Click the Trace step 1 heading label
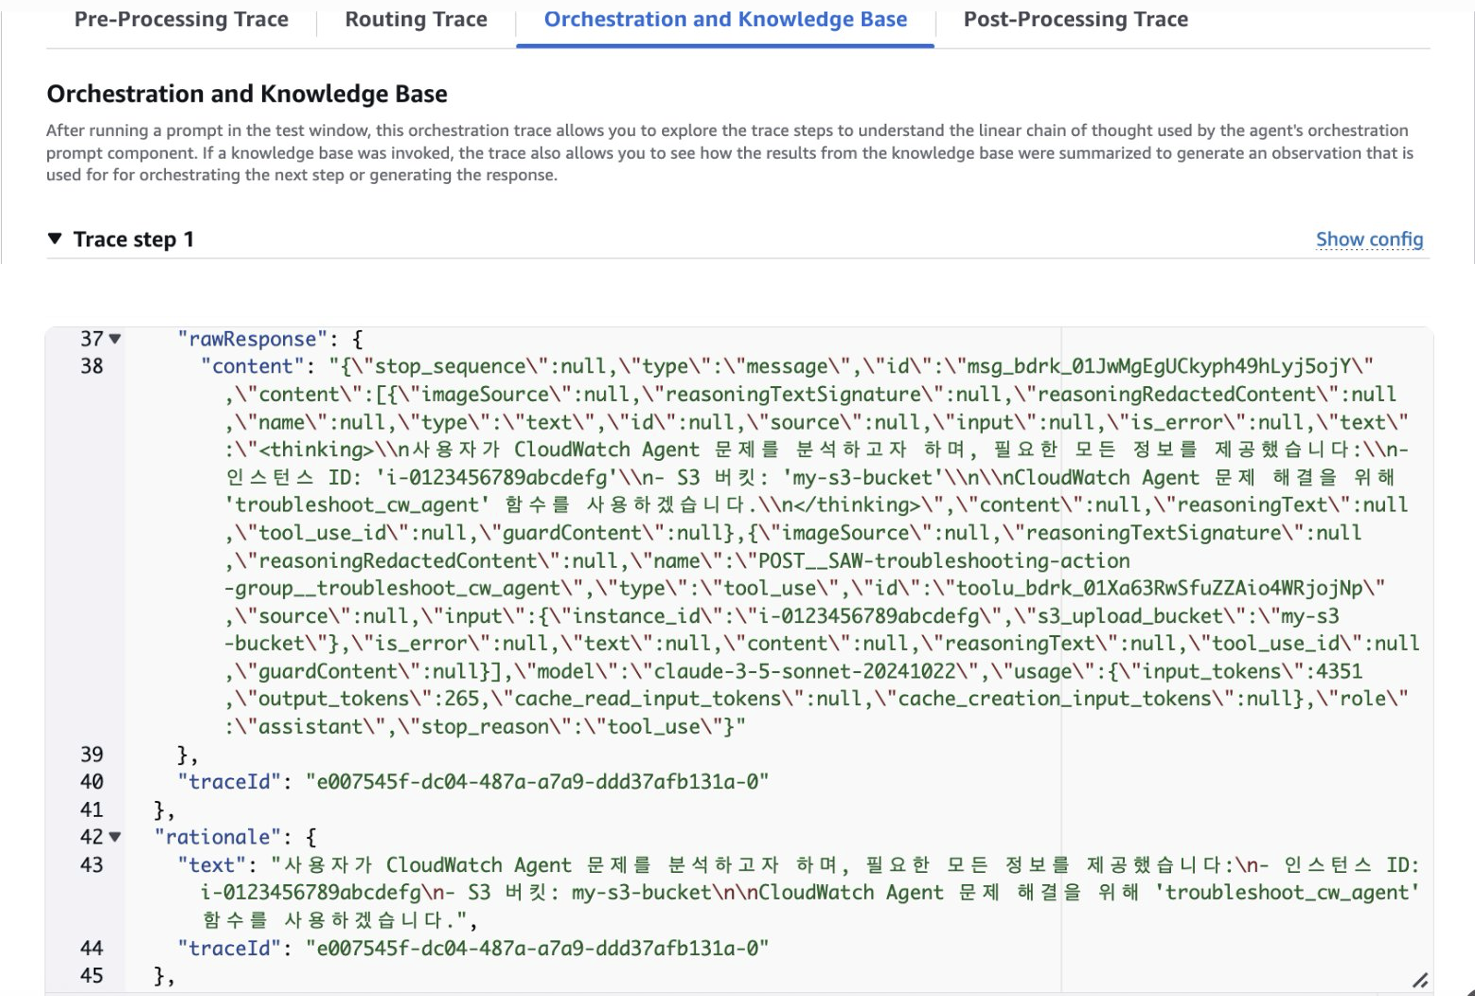This screenshot has height=1006, width=1480. (x=133, y=239)
